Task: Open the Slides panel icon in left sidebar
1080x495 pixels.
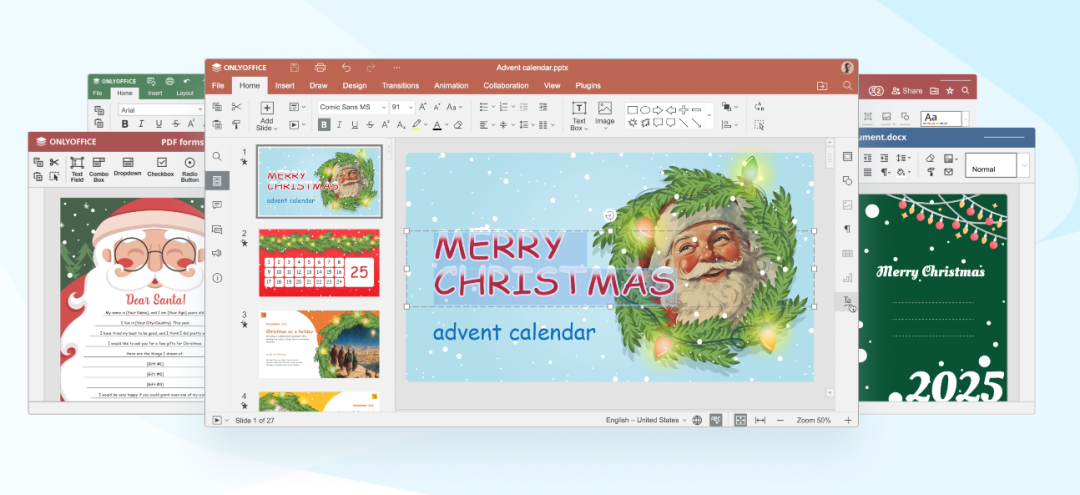Action: (217, 181)
